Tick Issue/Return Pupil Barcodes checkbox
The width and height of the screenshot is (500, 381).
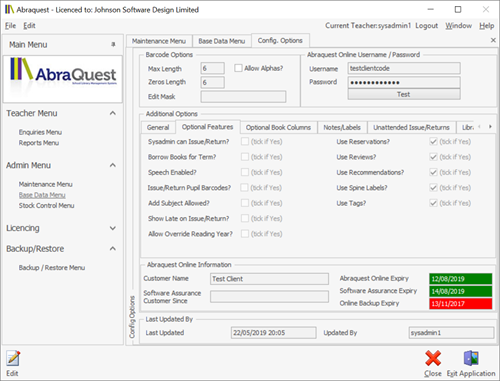pyautogui.click(x=245, y=188)
